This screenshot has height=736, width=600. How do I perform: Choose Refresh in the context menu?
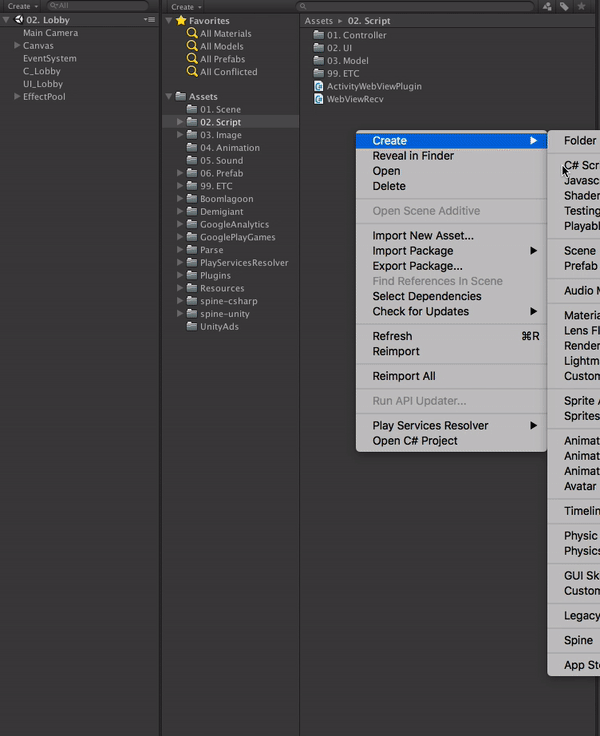click(451, 336)
